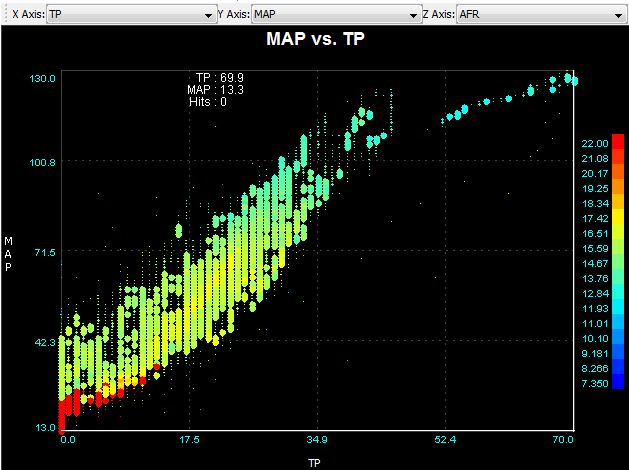Click the 7.350 legend value
Viewport: 629px width, 470px height.
coord(595,383)
